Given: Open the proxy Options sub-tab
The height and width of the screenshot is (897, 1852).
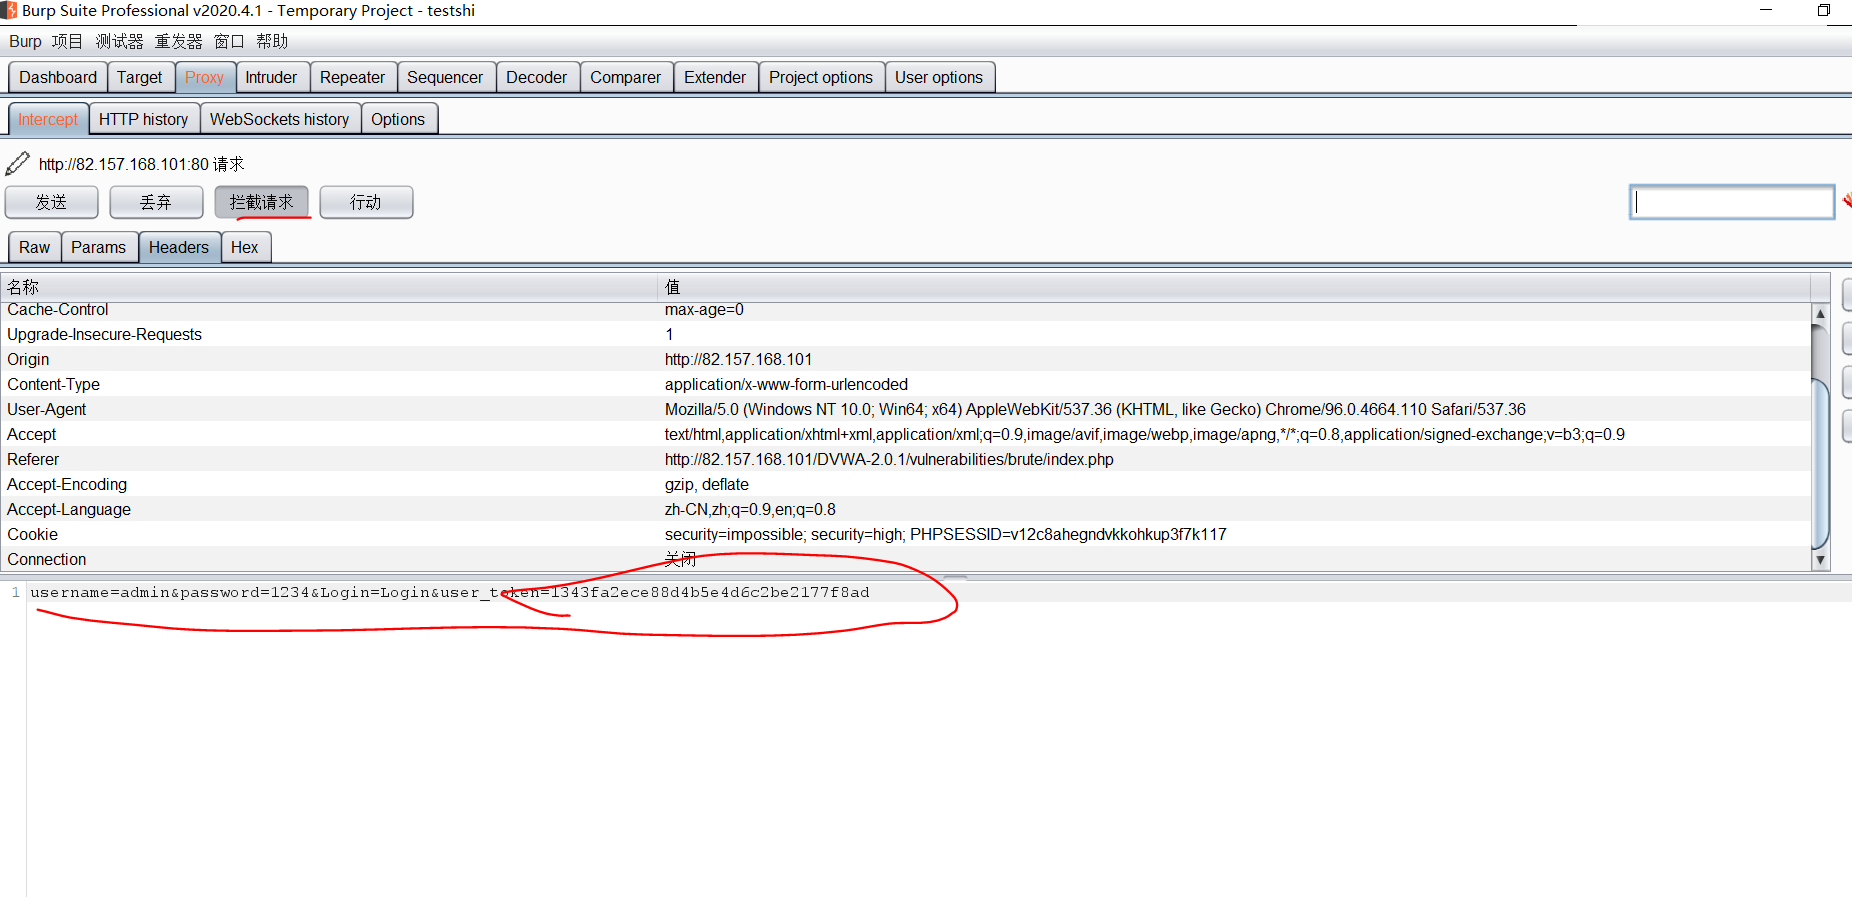Looking at the screenshot, I should pyautogui.click(x=398, y=119).
